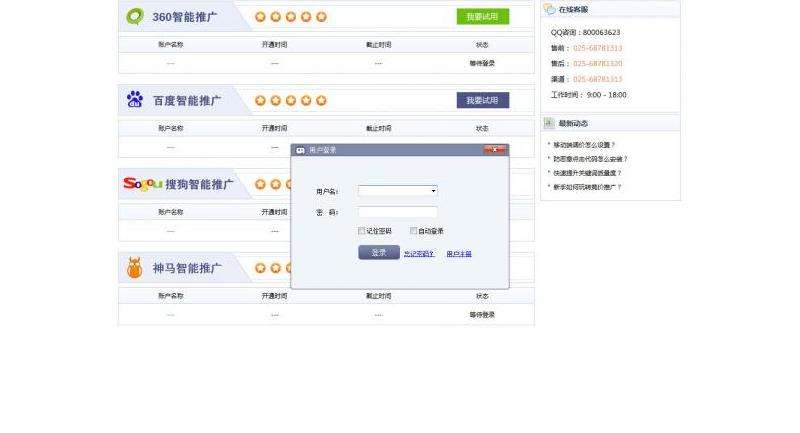Open the 用户名 dropdown arrow
Image resolution: width=800 pixels, height=433 pixels.
(x=433, y=191)
